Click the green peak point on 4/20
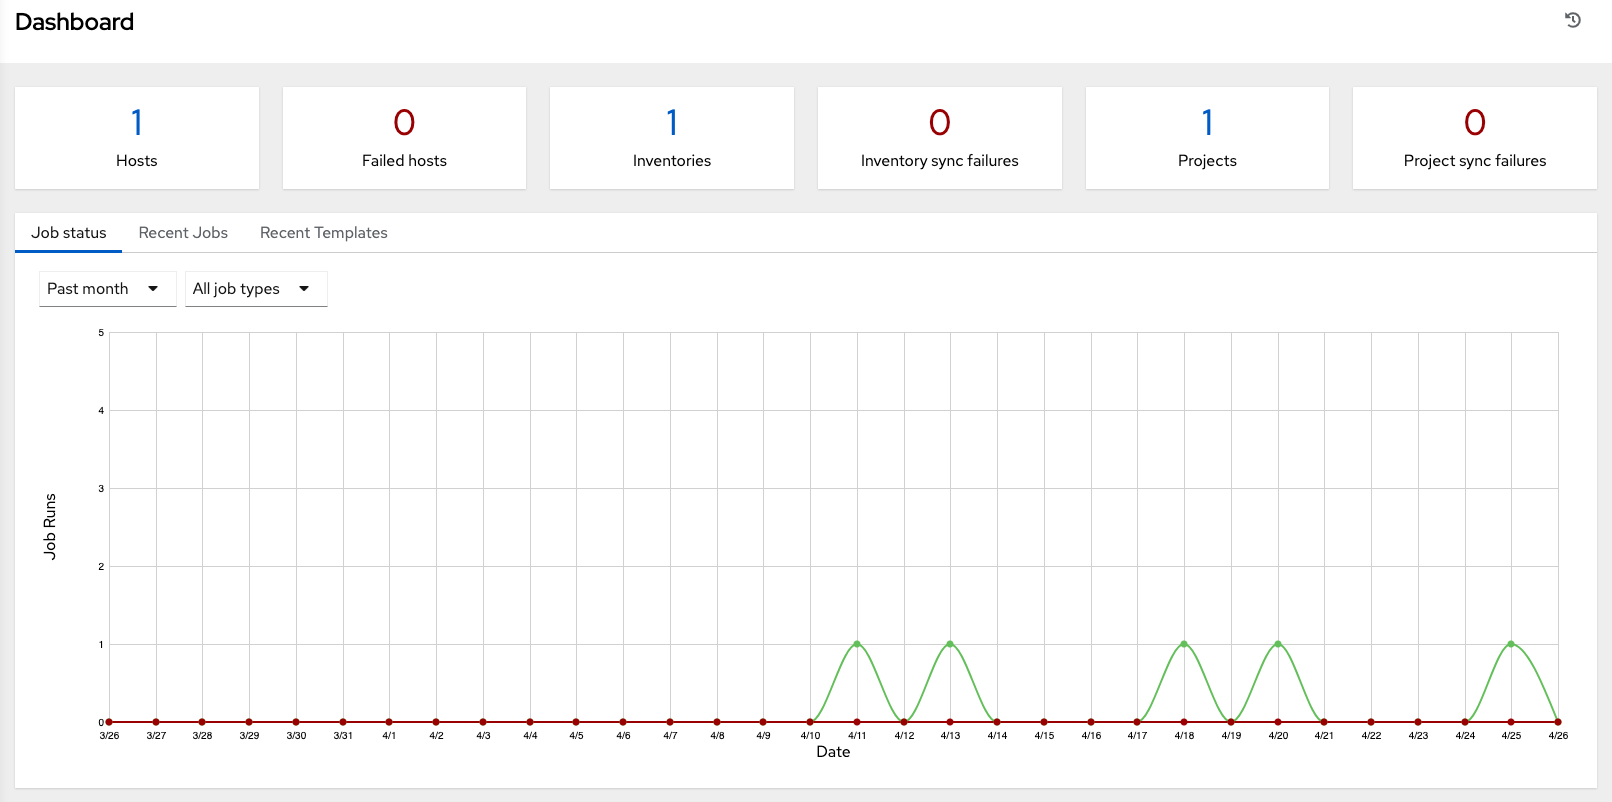 point(1278,644)
